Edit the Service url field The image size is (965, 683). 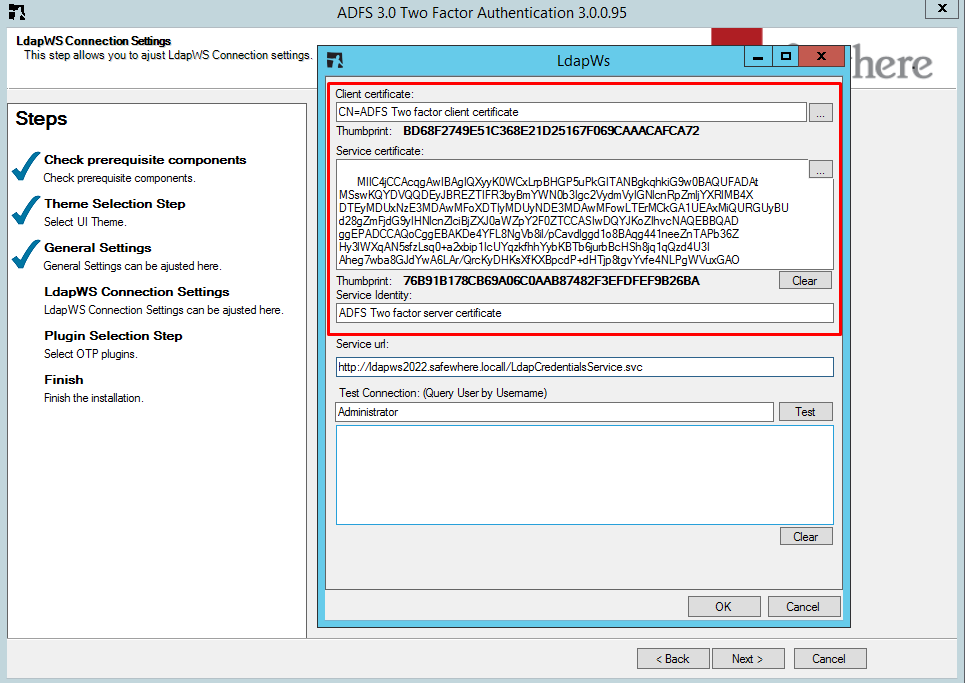tap(585, 367)
